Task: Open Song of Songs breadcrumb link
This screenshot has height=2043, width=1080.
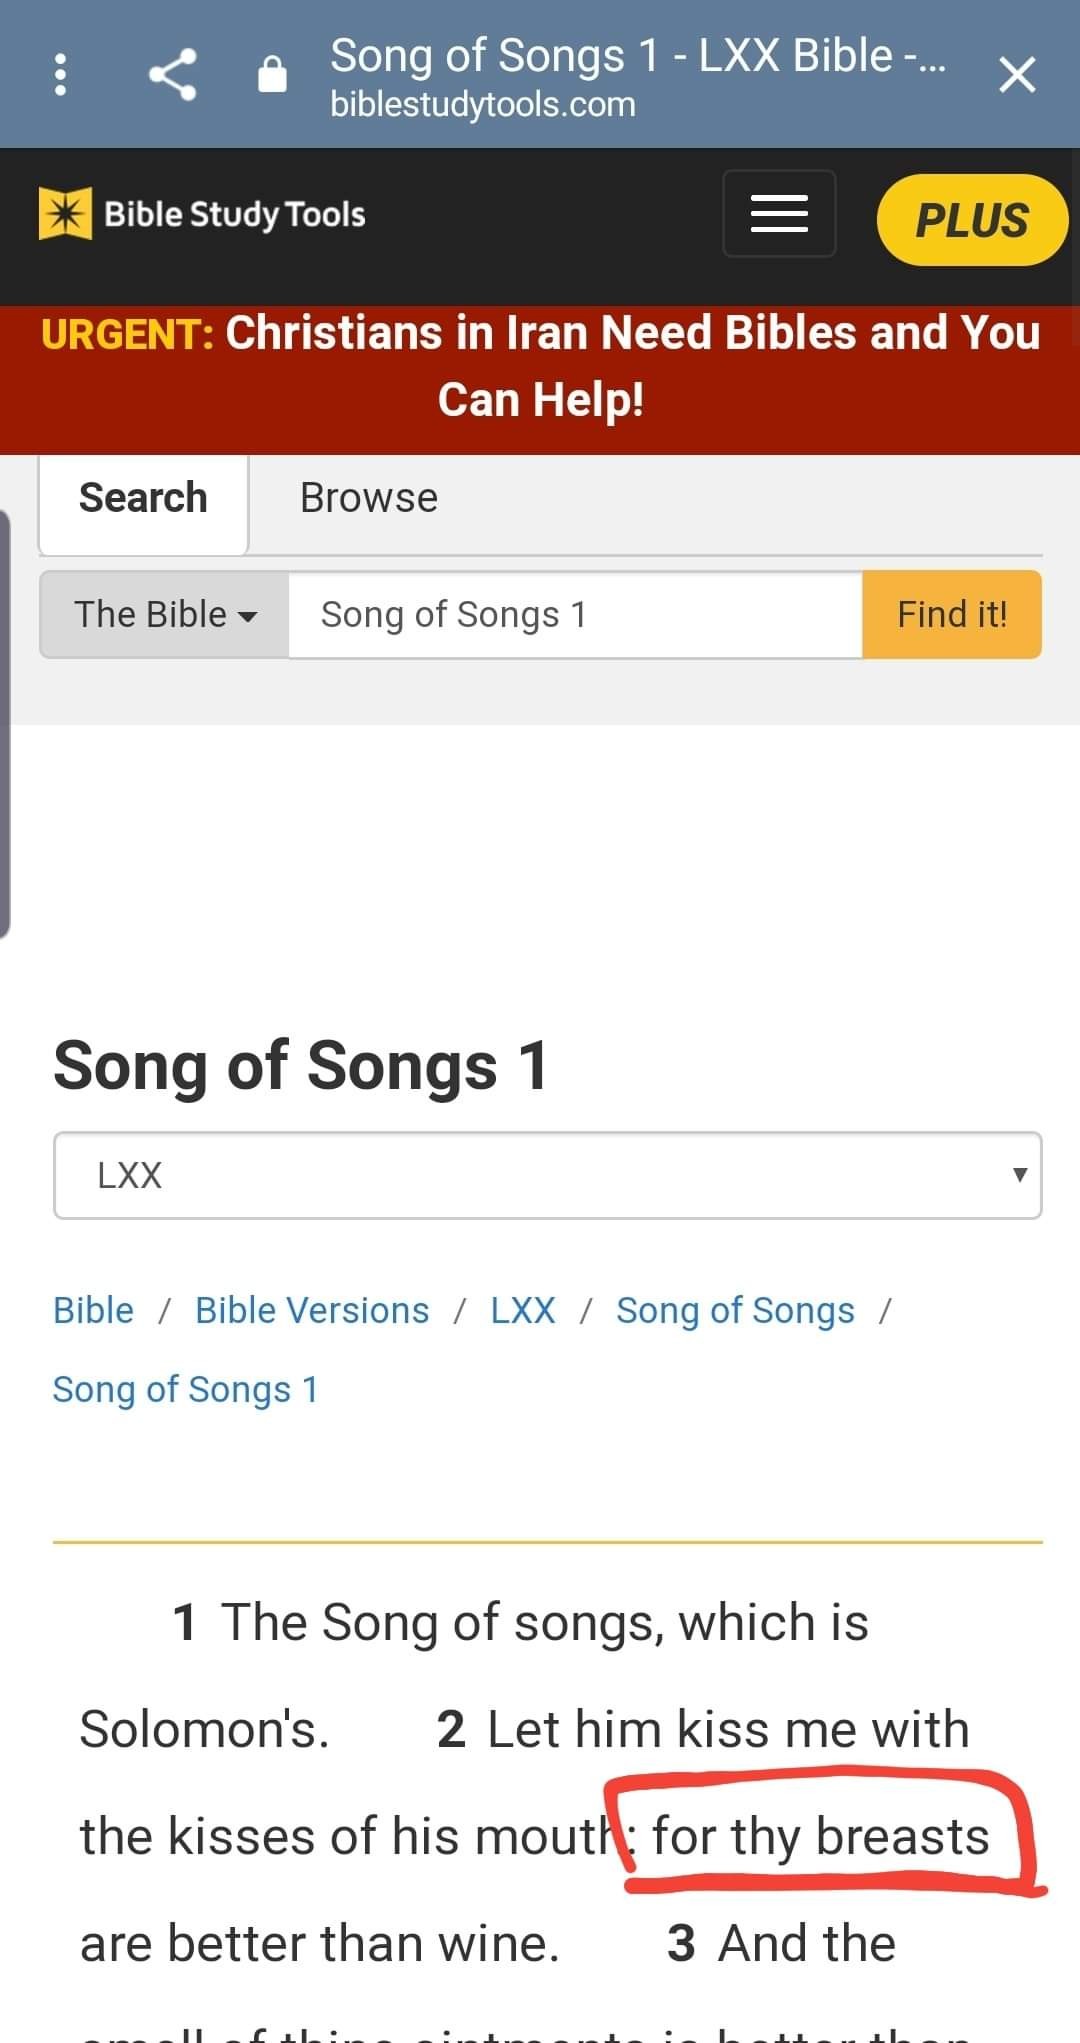Action: tap(735, 1310)
